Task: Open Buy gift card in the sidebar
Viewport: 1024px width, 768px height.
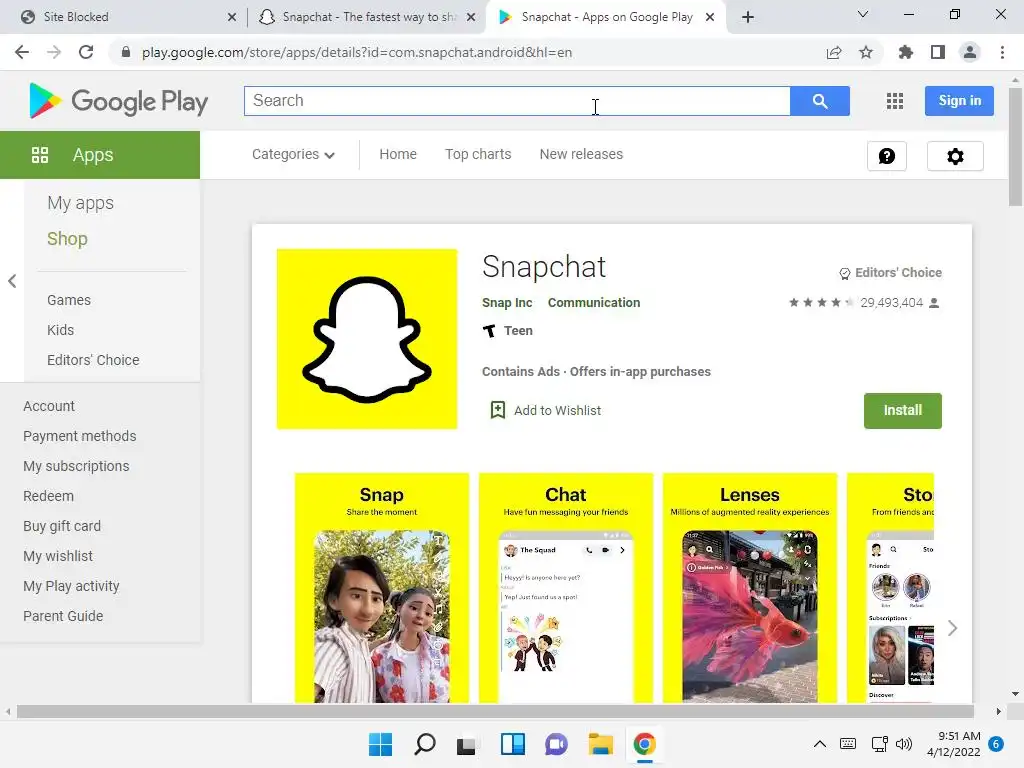Action: coord(62,526)
